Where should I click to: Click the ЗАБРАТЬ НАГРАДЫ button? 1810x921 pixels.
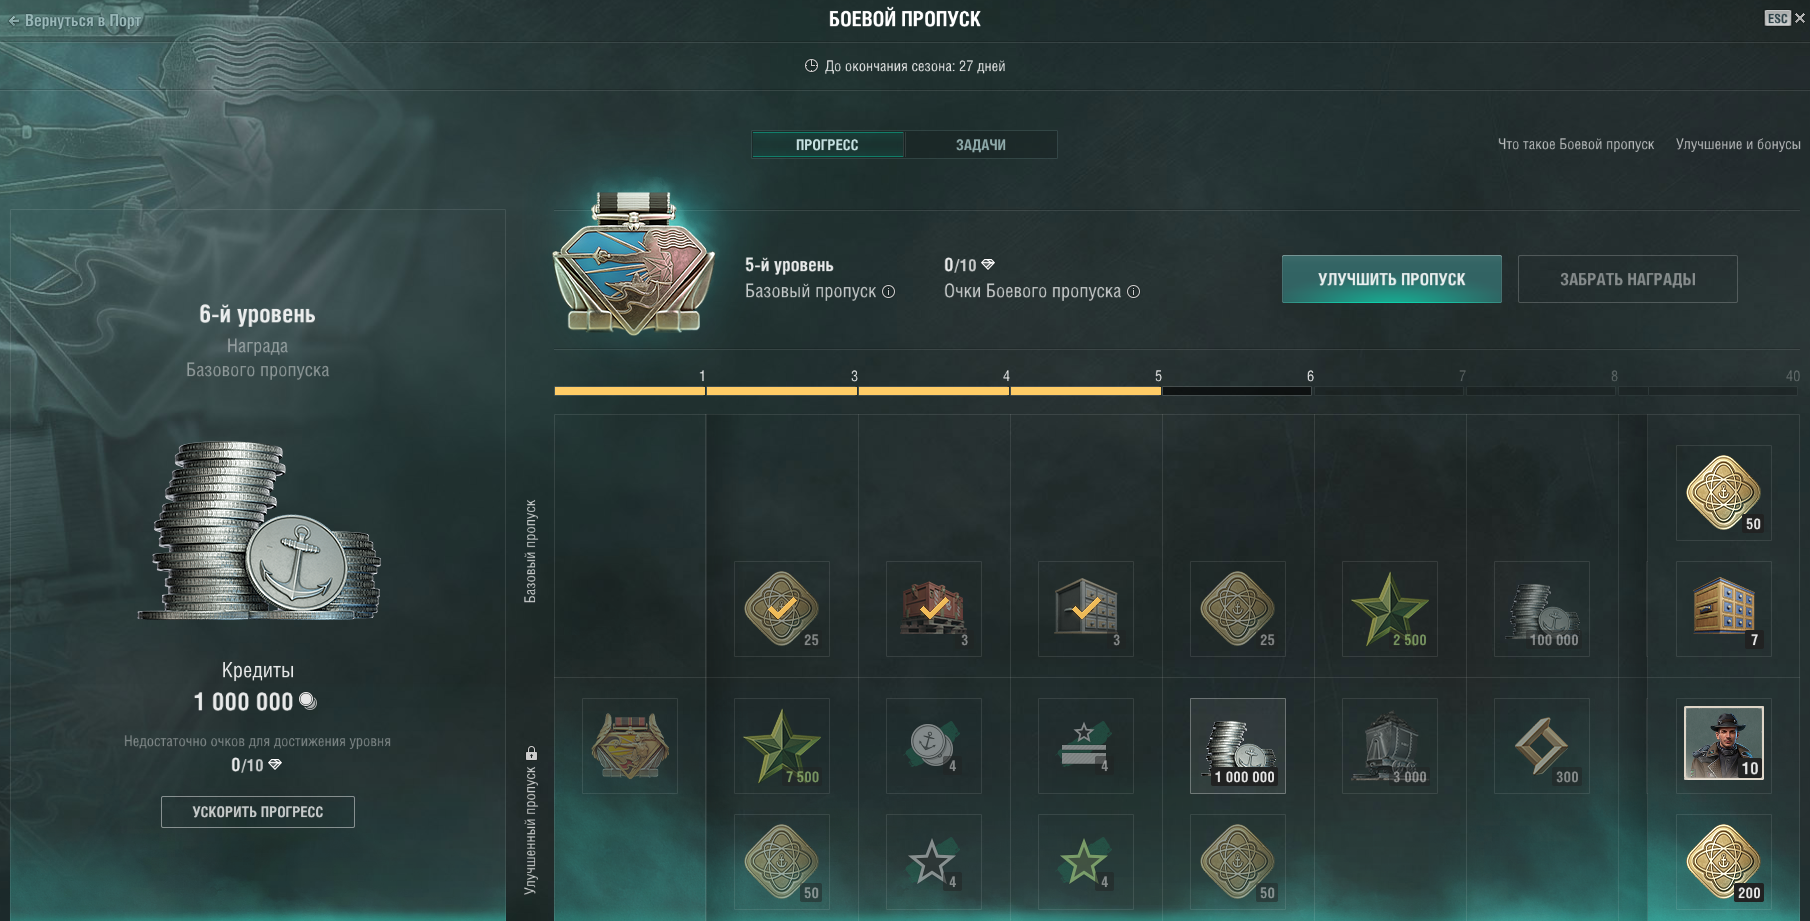1628,279
